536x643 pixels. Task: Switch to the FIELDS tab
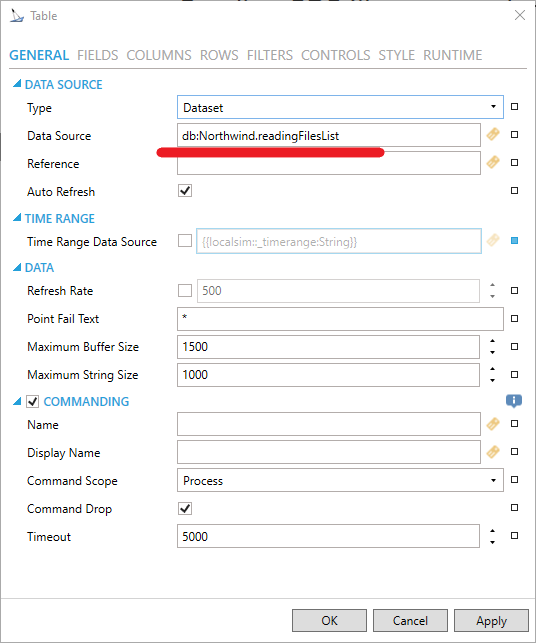[98, 55]
